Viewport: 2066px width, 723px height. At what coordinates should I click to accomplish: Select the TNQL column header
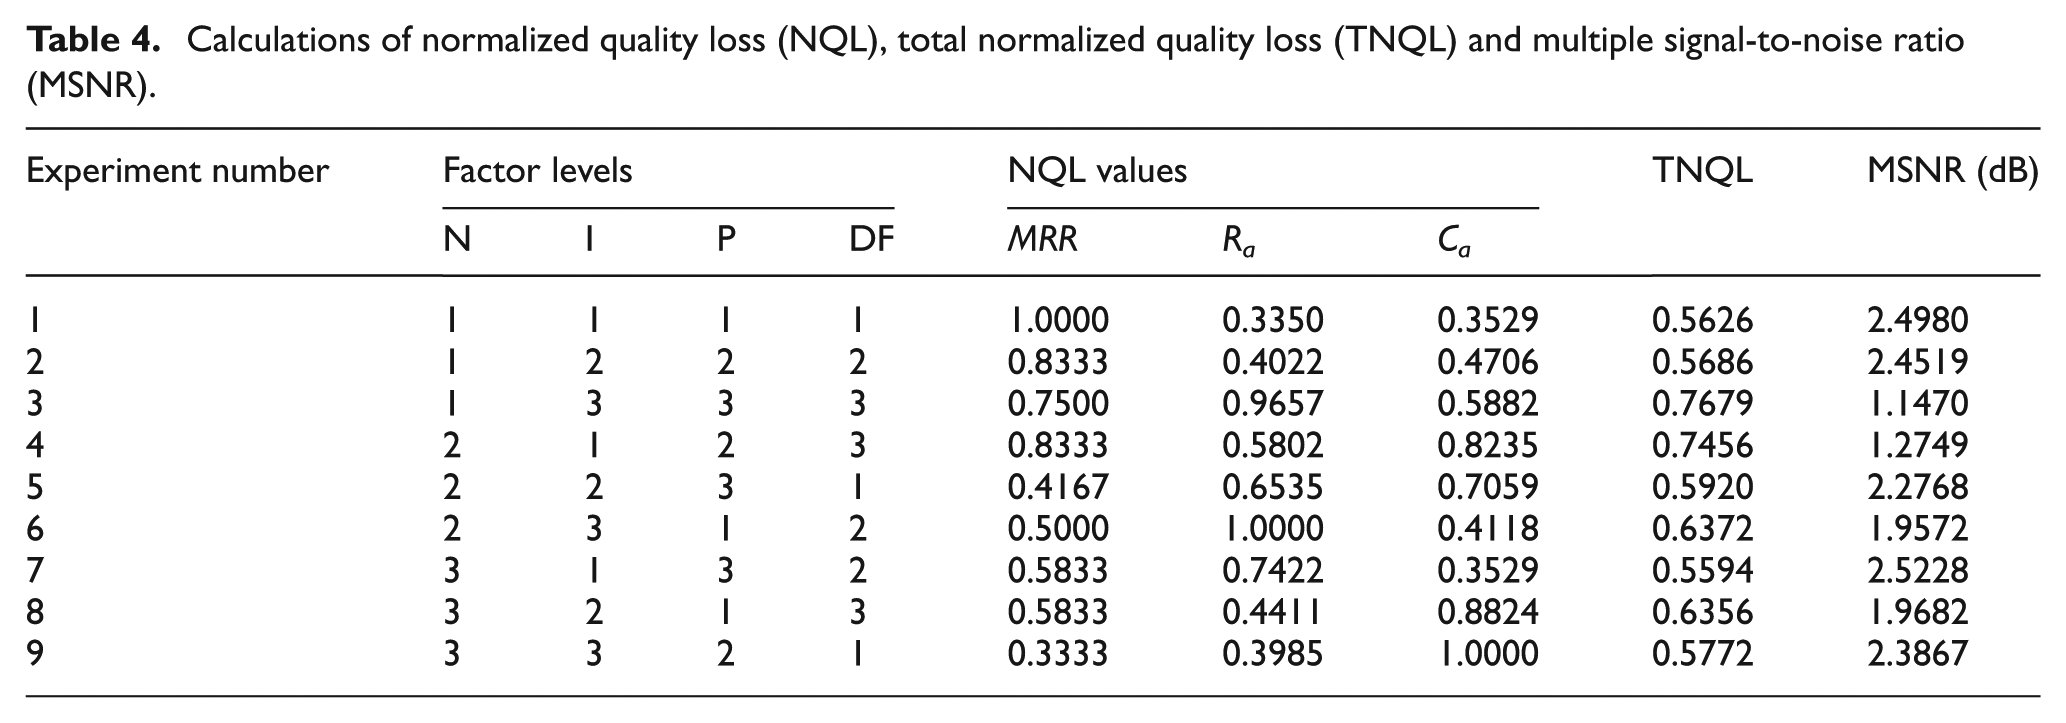[x=1702, y=171]
